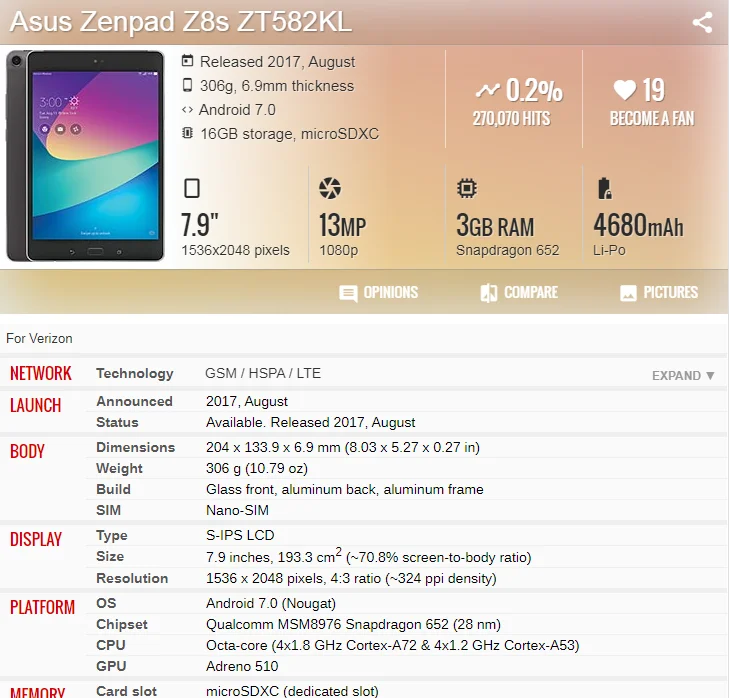The width and height of the screenshot is (729, 698).
Task: Expand the Network section
Action: coord(683,375)
